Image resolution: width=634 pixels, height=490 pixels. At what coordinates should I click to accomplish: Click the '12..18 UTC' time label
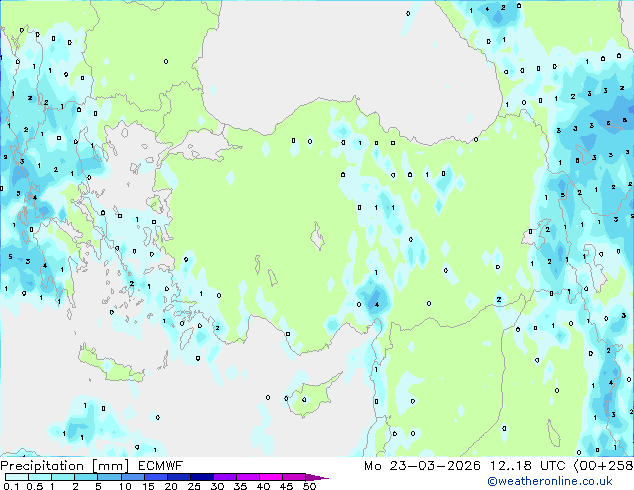[527, 466]
